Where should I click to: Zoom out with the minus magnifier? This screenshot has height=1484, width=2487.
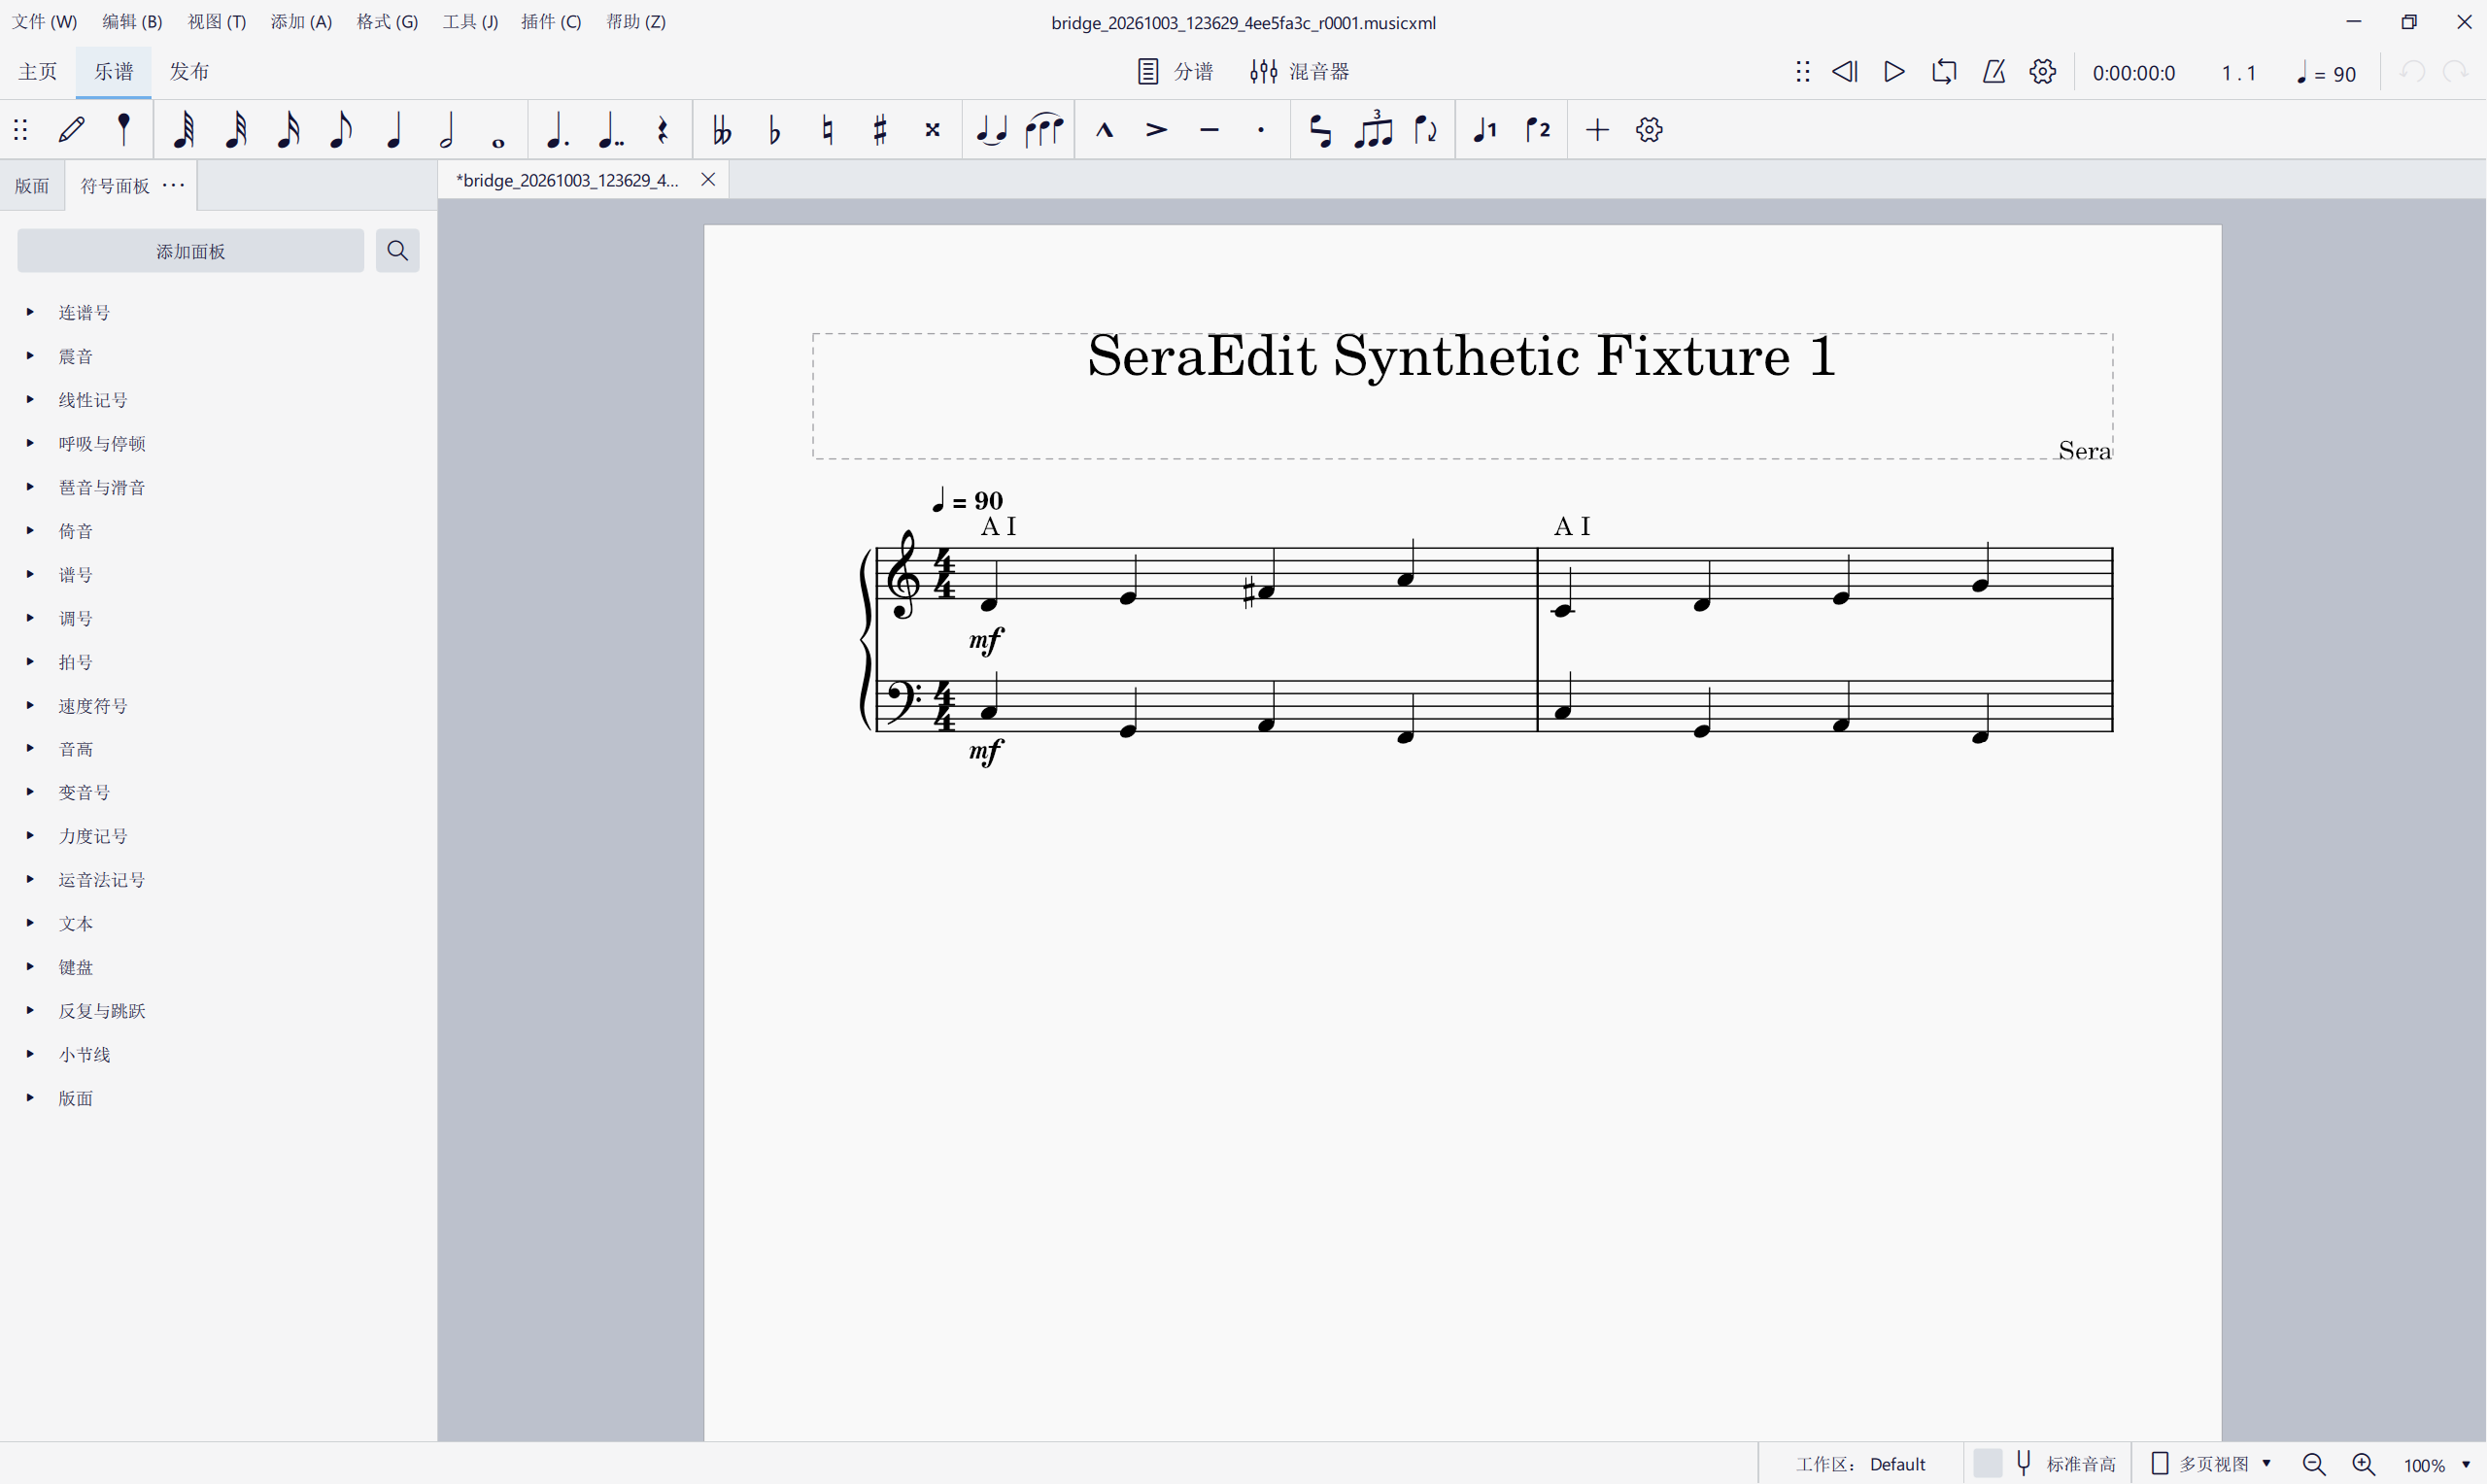click(2314, 1464)
